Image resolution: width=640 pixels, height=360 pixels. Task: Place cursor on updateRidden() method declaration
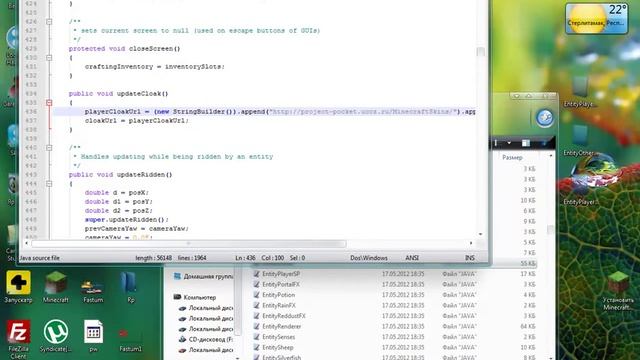pos(120,175)
